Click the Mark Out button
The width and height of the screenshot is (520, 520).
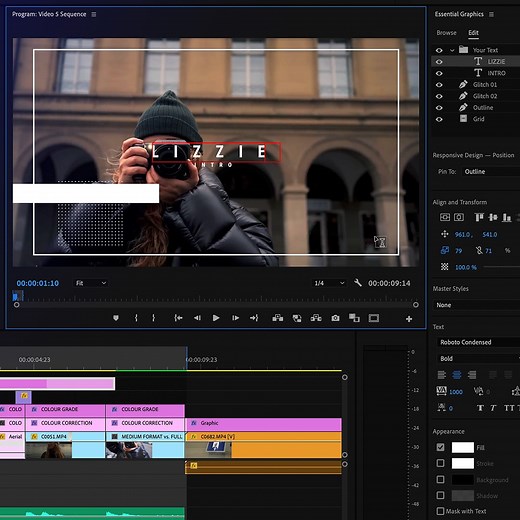pos(153,318)
